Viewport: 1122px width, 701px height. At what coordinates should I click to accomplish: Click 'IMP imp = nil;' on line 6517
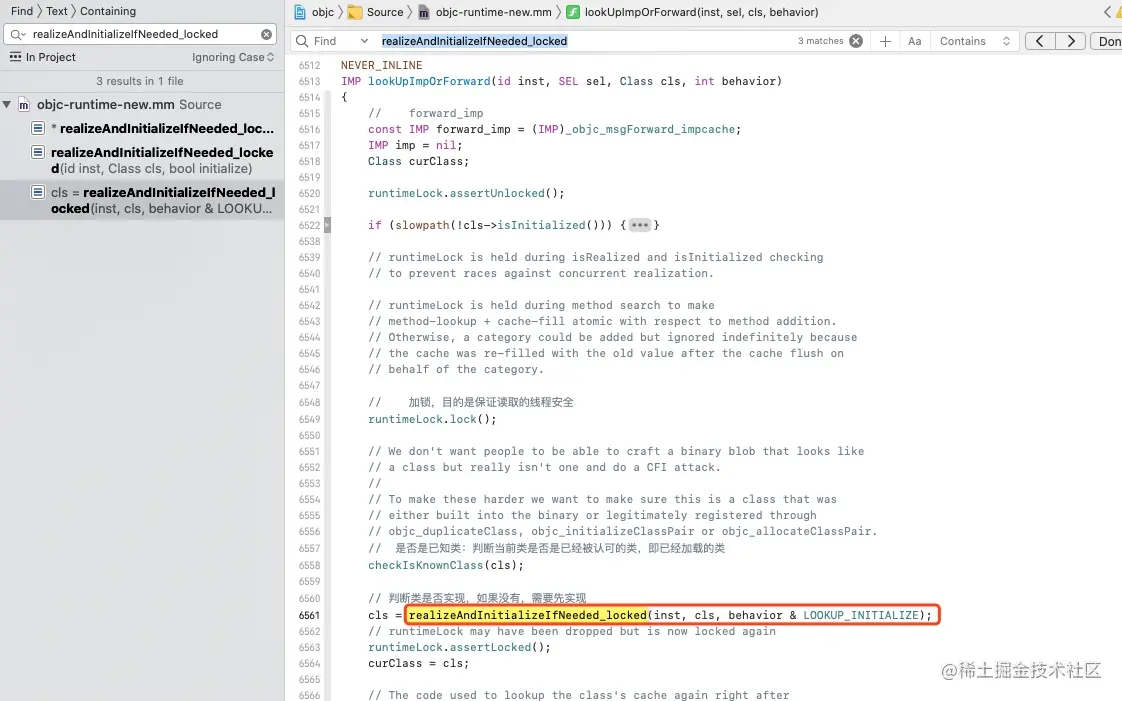415,145
